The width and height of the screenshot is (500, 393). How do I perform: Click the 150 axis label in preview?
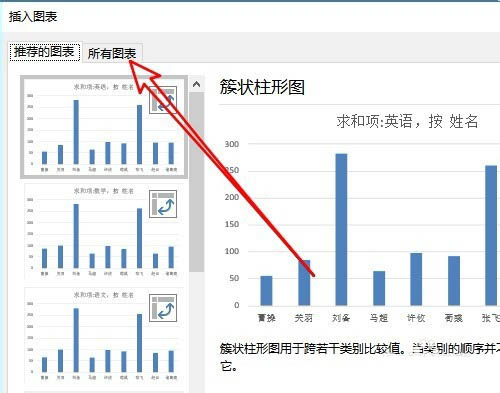coord(232,224)
